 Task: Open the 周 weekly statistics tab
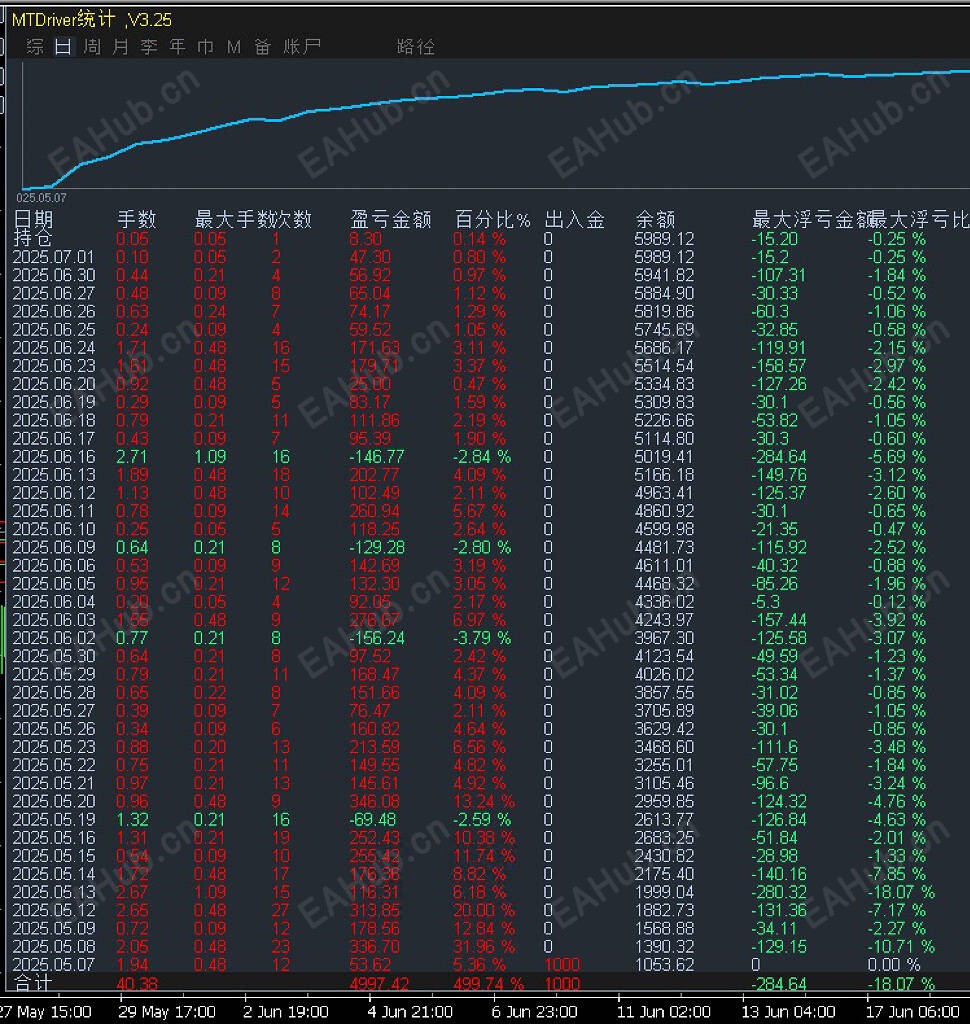(x=92, y=46)
